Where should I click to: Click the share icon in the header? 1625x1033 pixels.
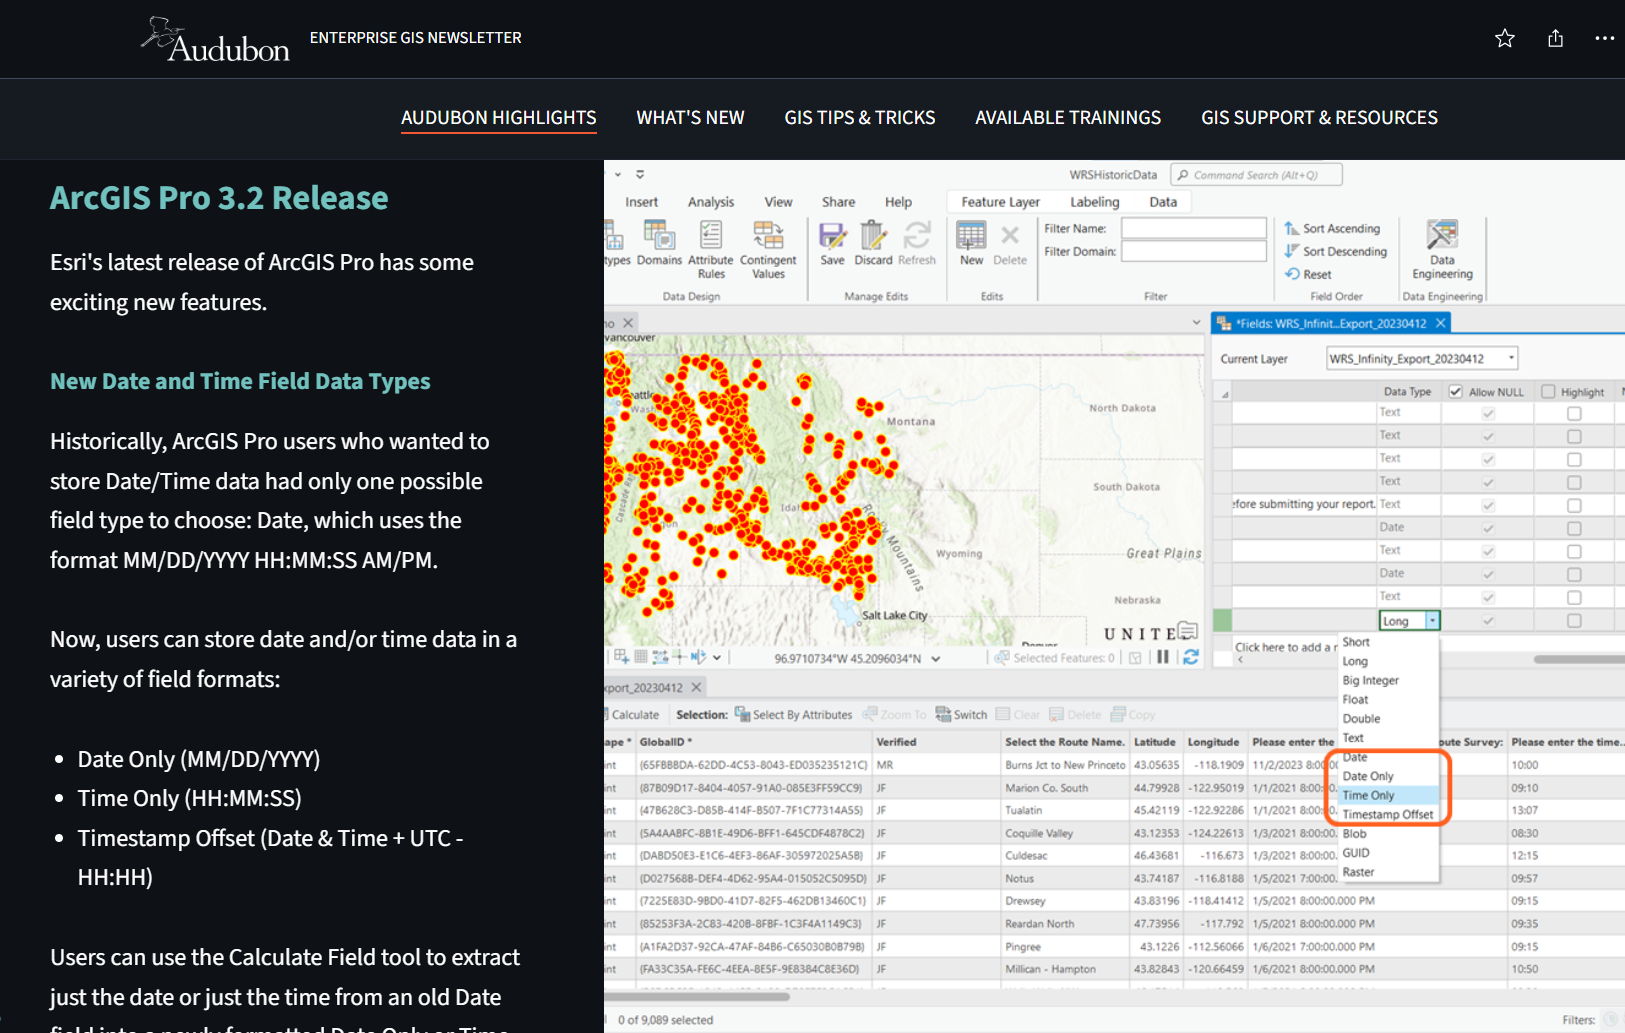click(1555, 38)
